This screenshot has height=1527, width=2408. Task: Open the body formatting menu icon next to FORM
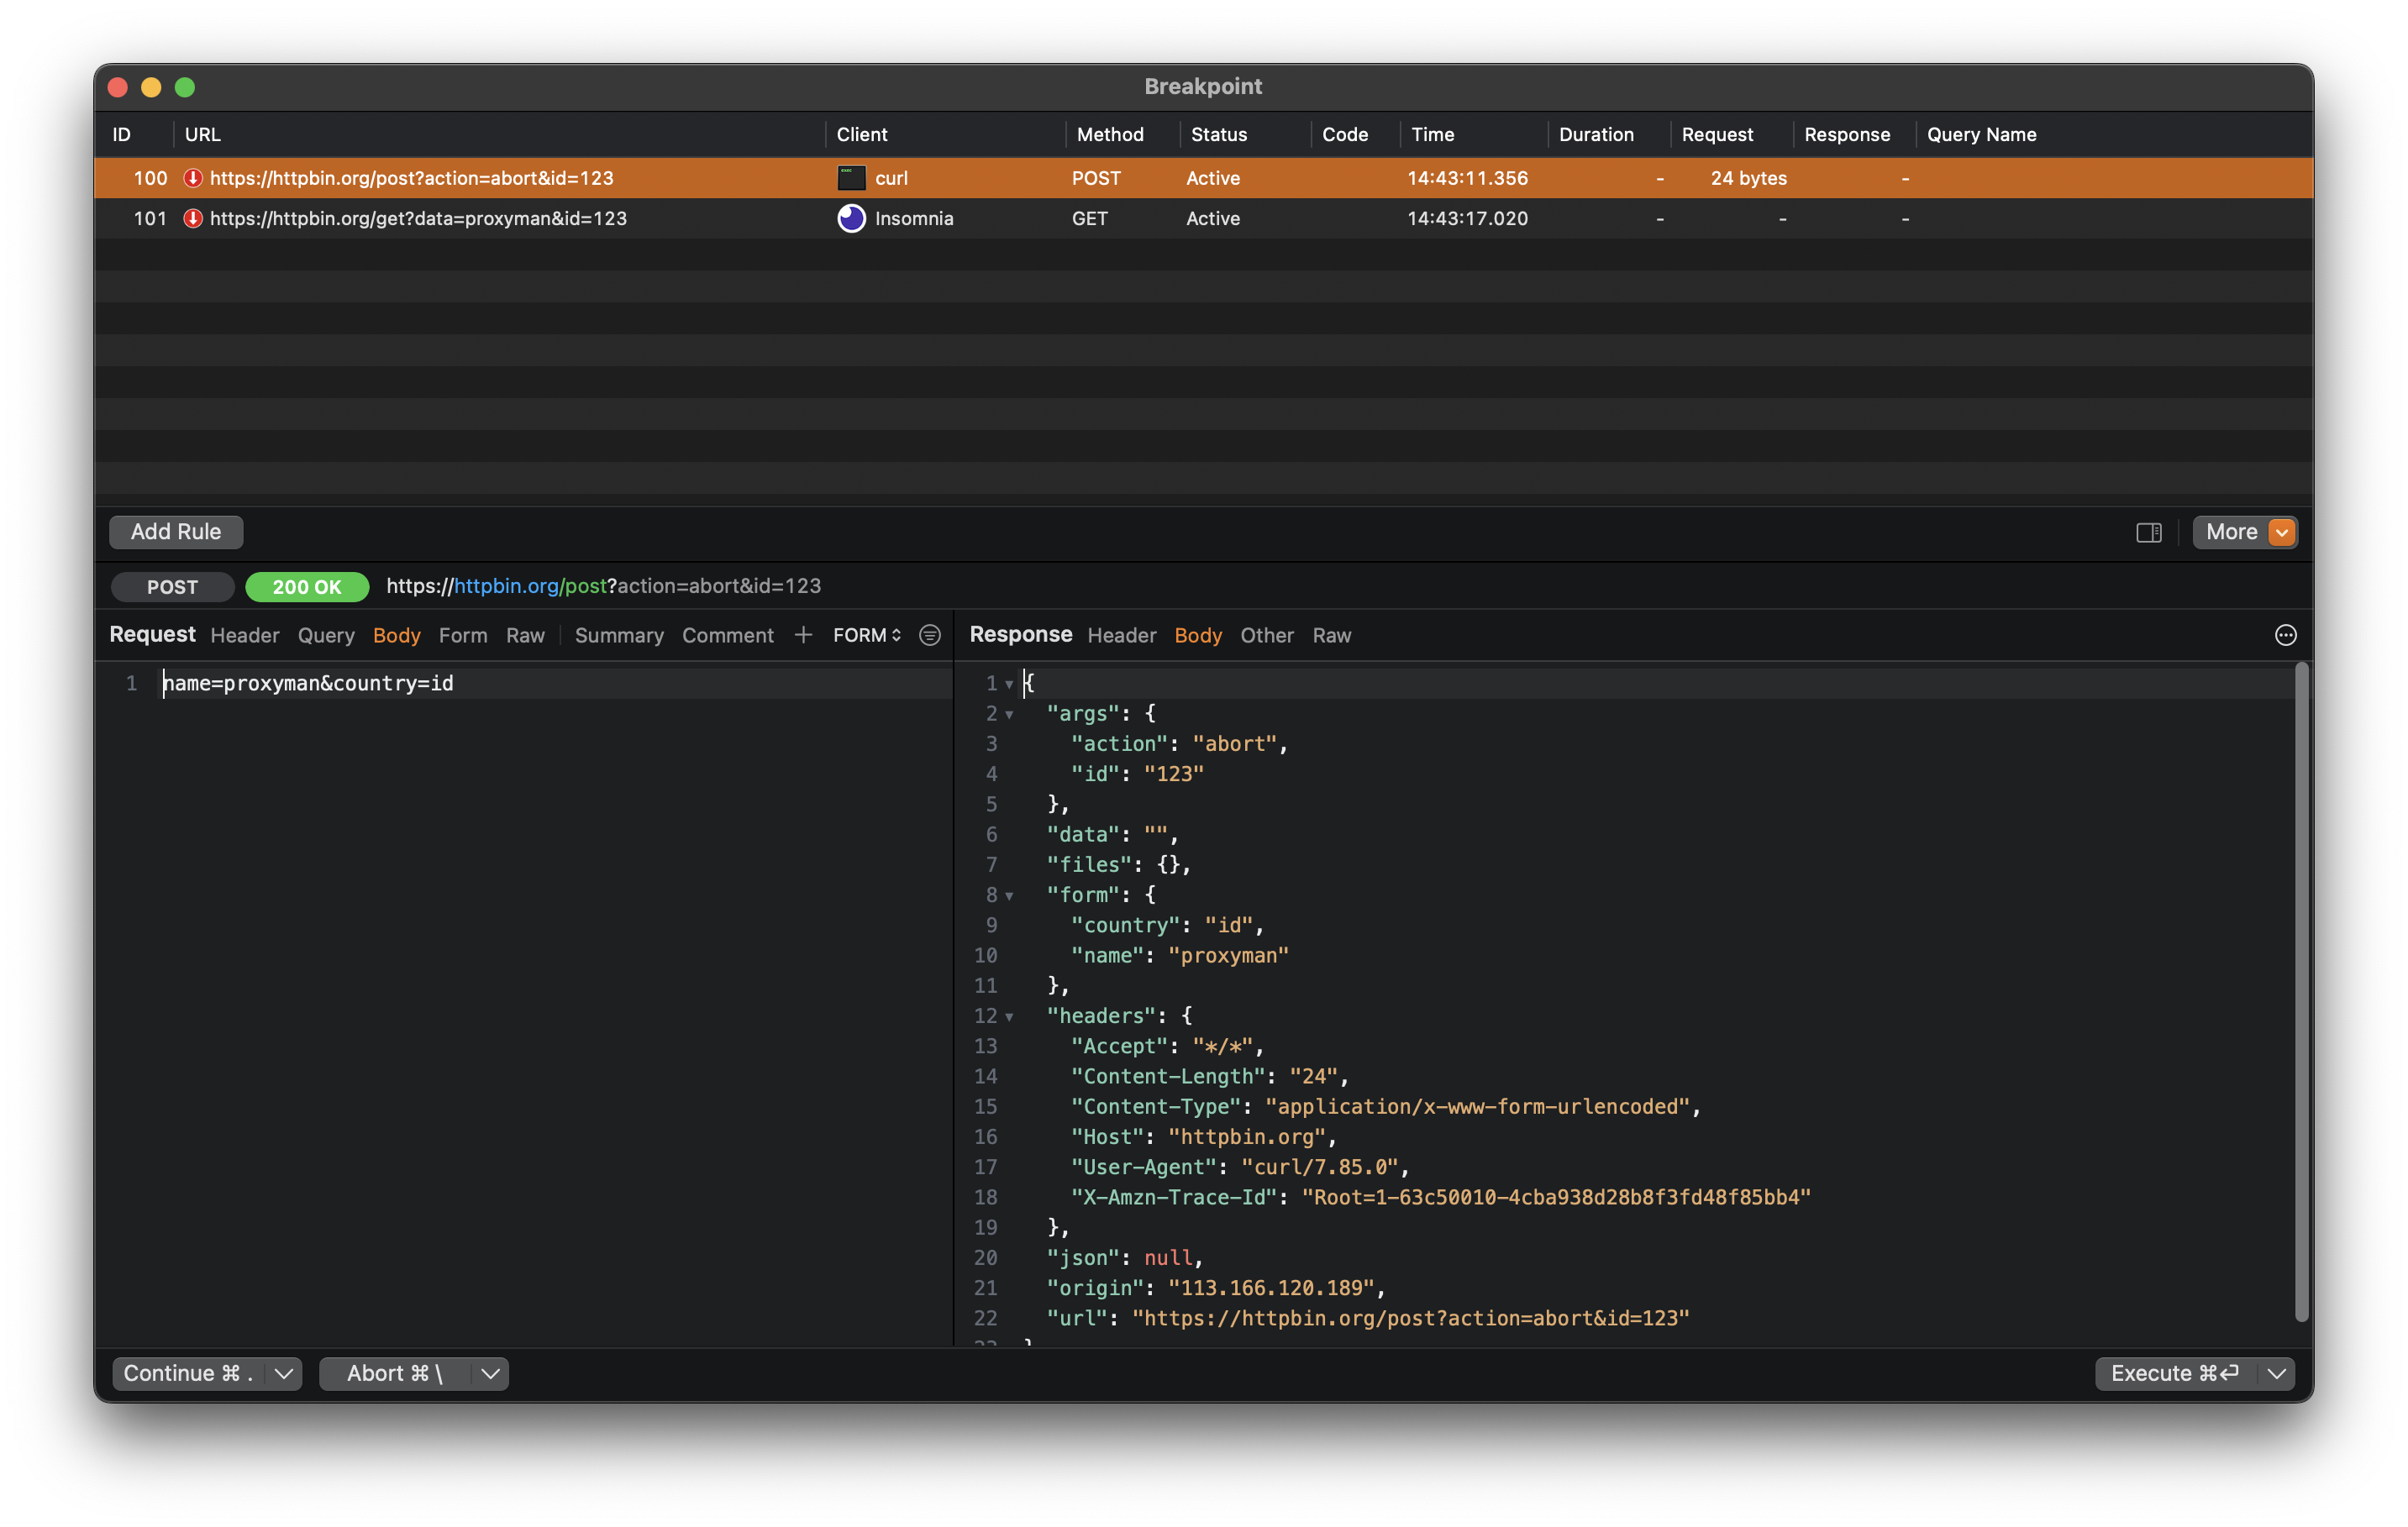coord(929,635)
